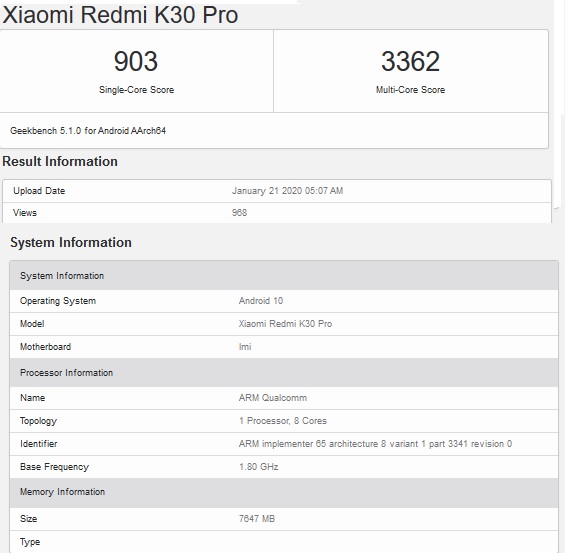Click the 'System Information' table header row

pos(284,276)
